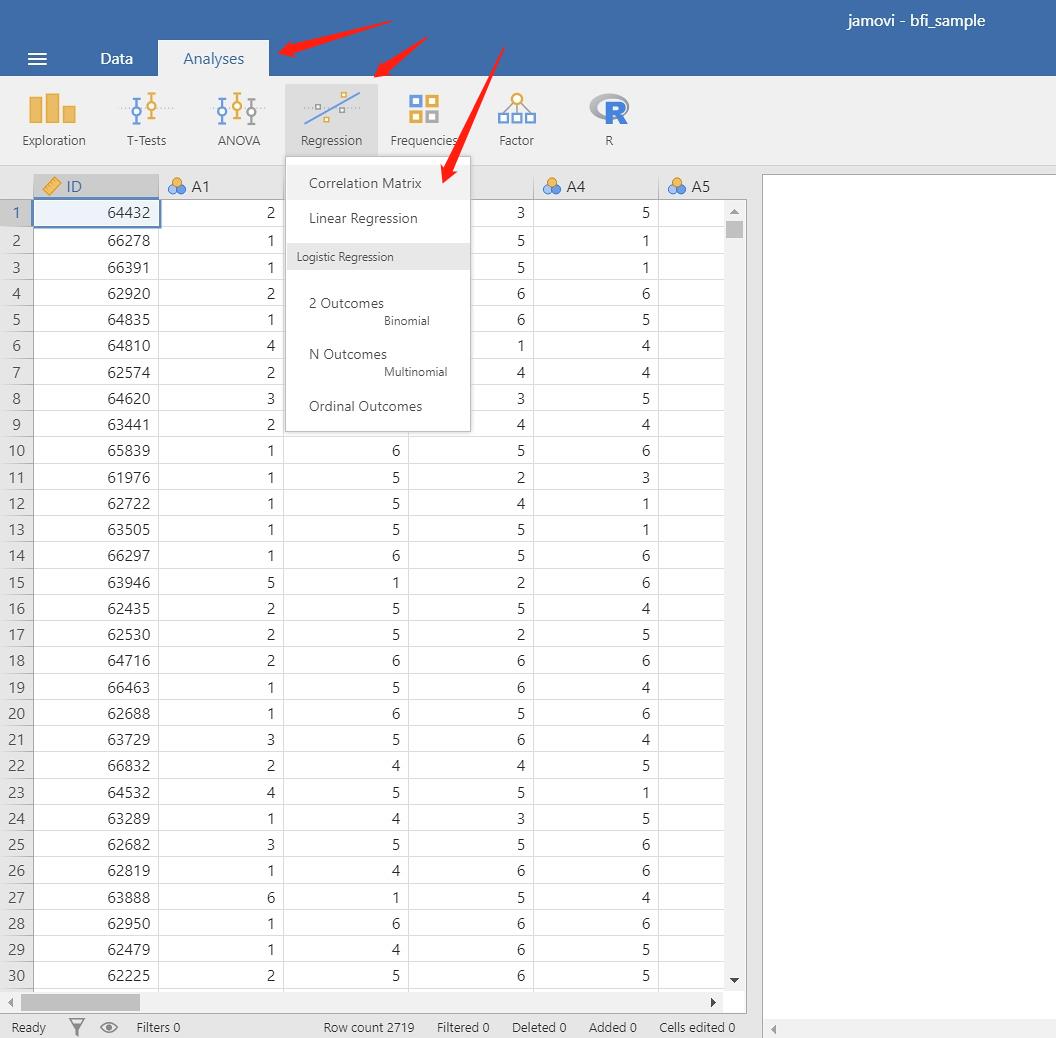Select cell with ID 64810
1056x1038 pixels.
pyautogui.click(x=96, y=346)
